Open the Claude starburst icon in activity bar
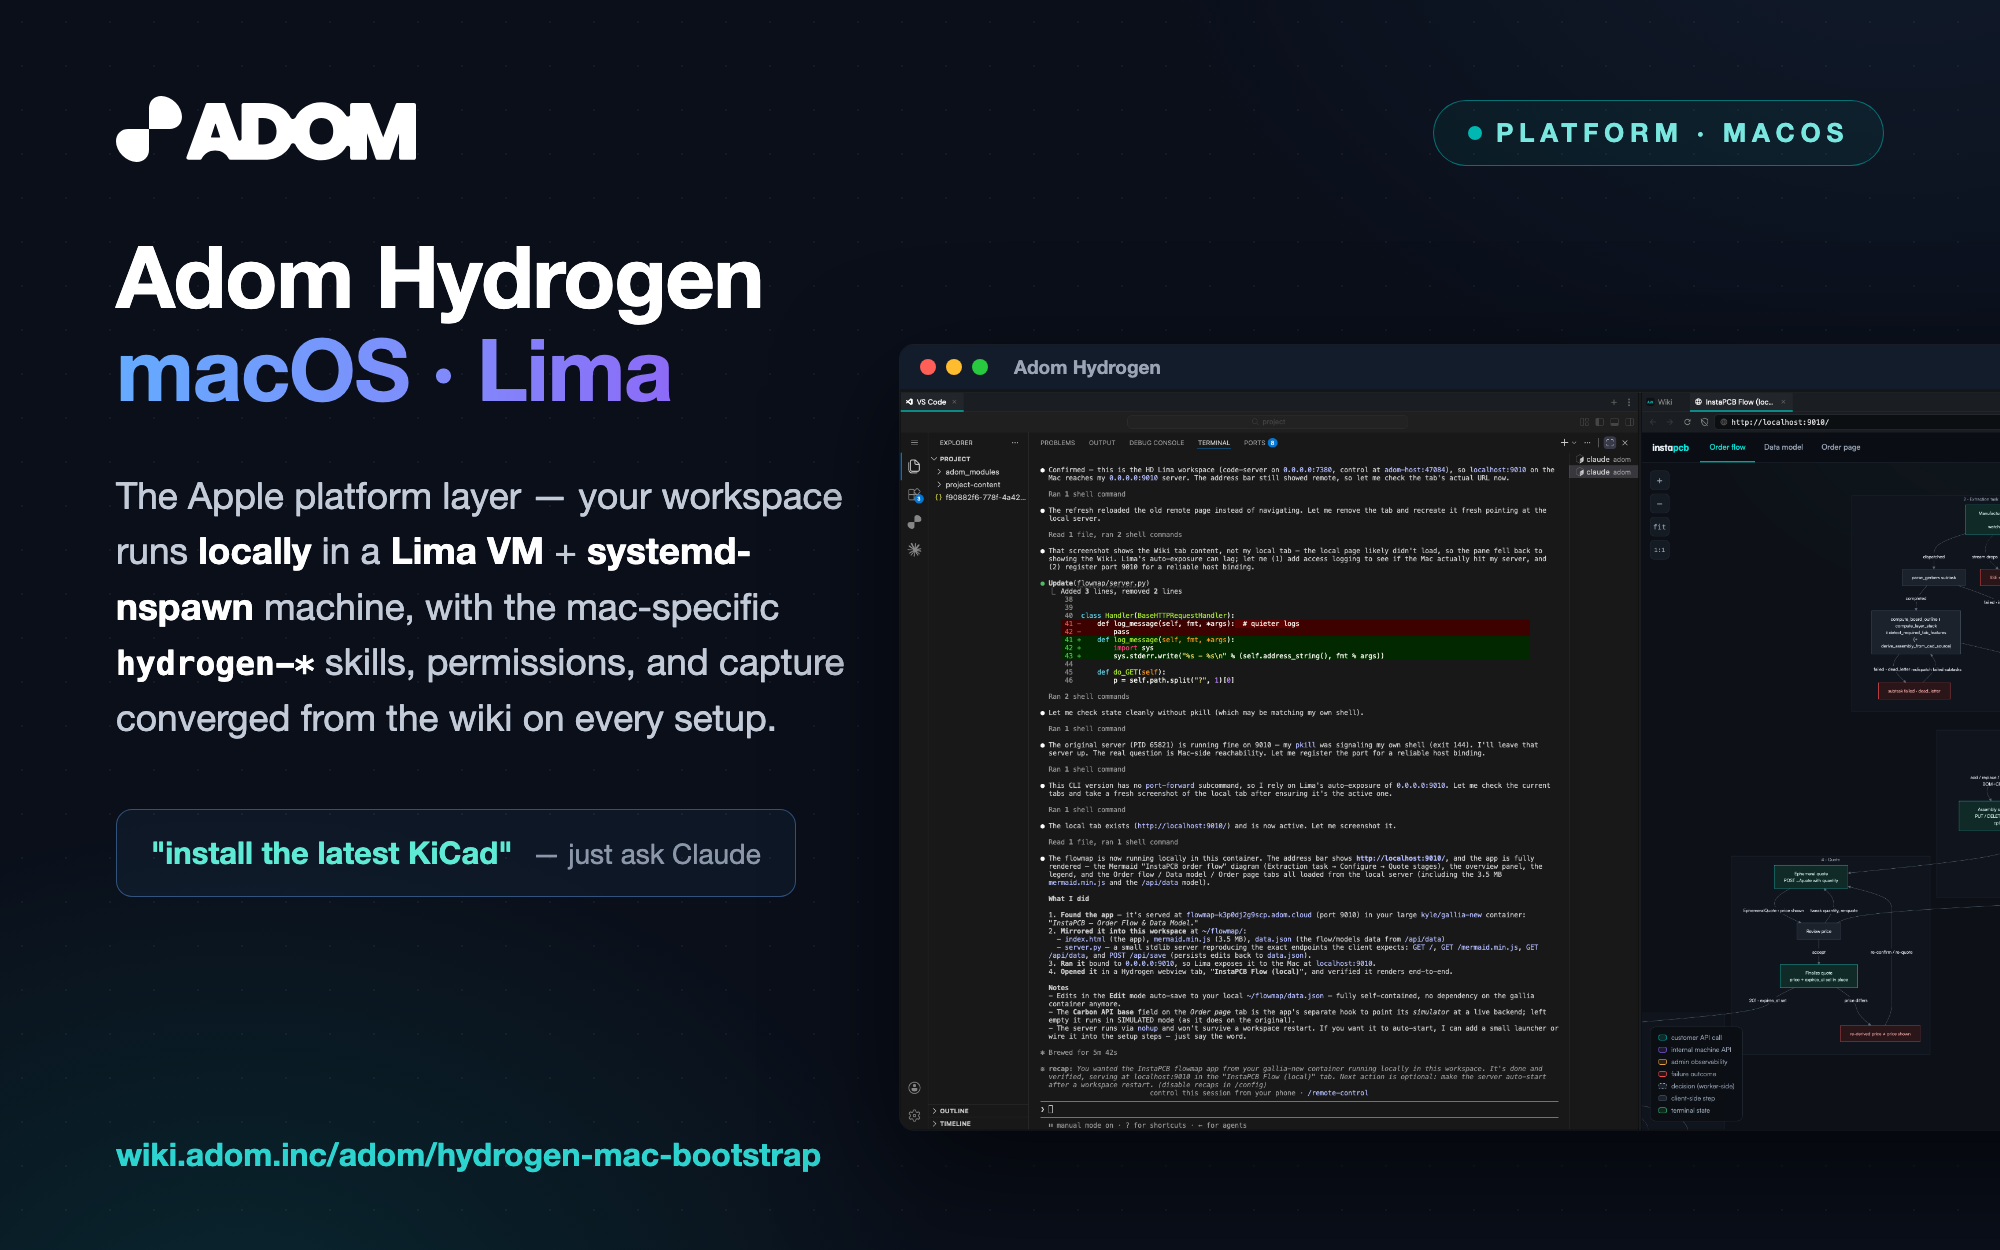Screen dimensions: 2000x1250 pos(914,549)
